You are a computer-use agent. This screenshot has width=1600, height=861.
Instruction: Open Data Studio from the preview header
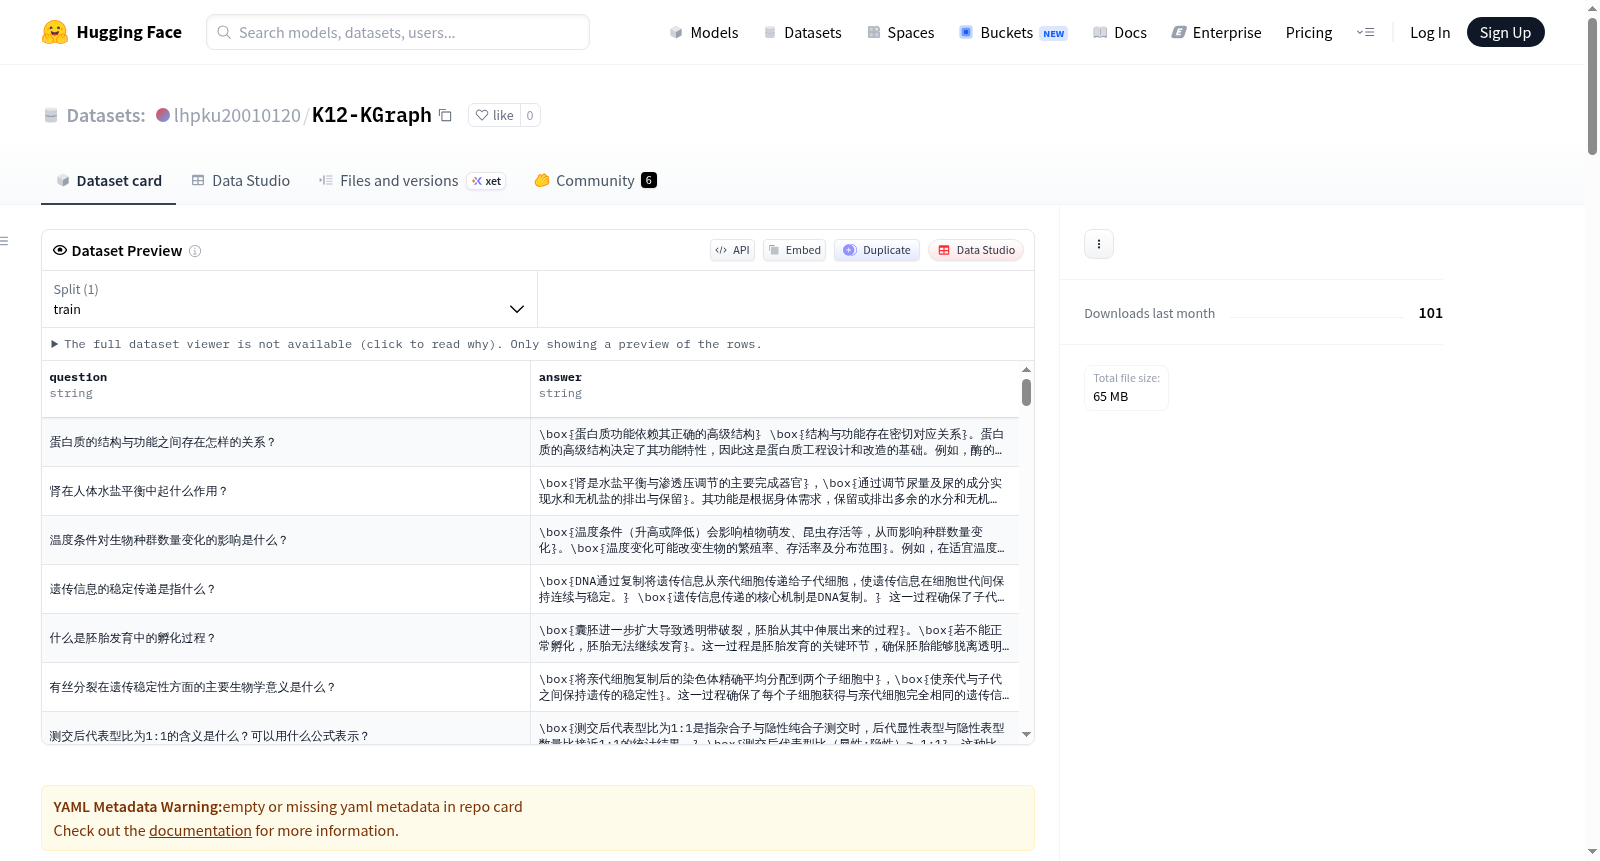976,250
